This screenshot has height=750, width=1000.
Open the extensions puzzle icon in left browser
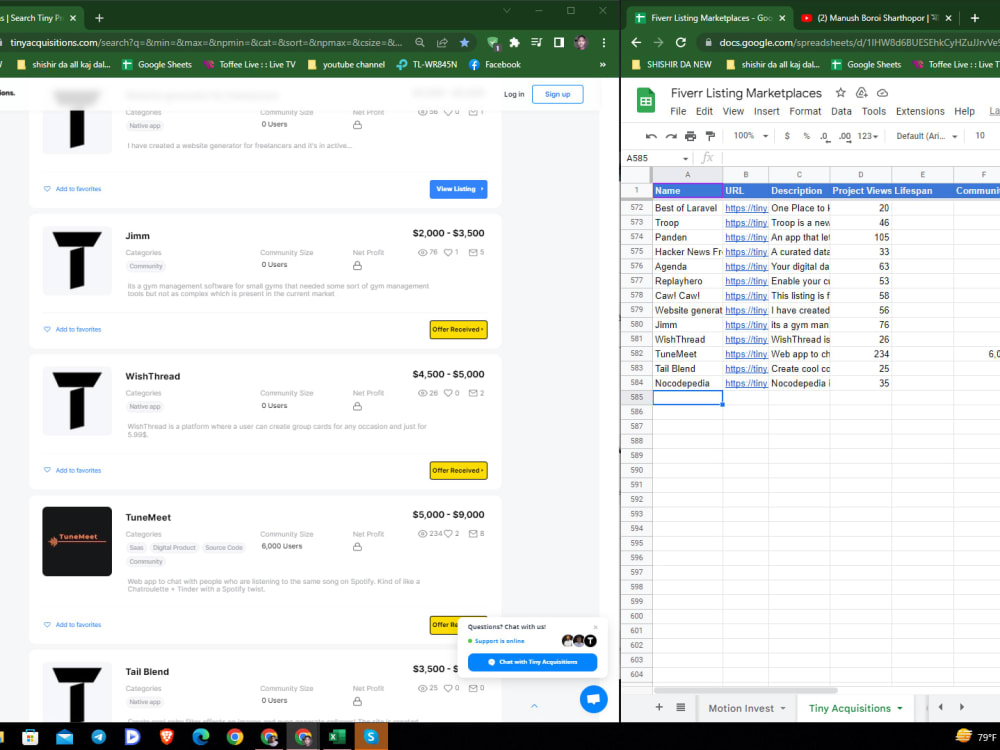(514, 43)
